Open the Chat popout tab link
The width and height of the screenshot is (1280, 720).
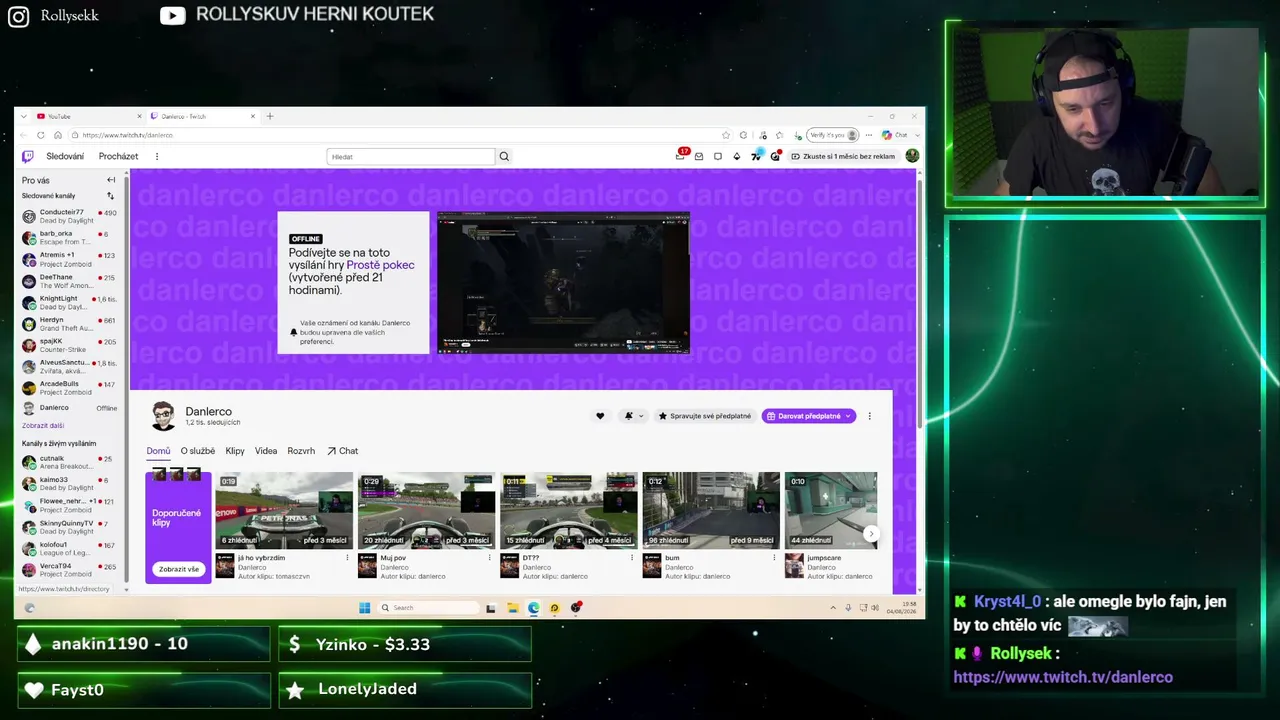(342, 451)
